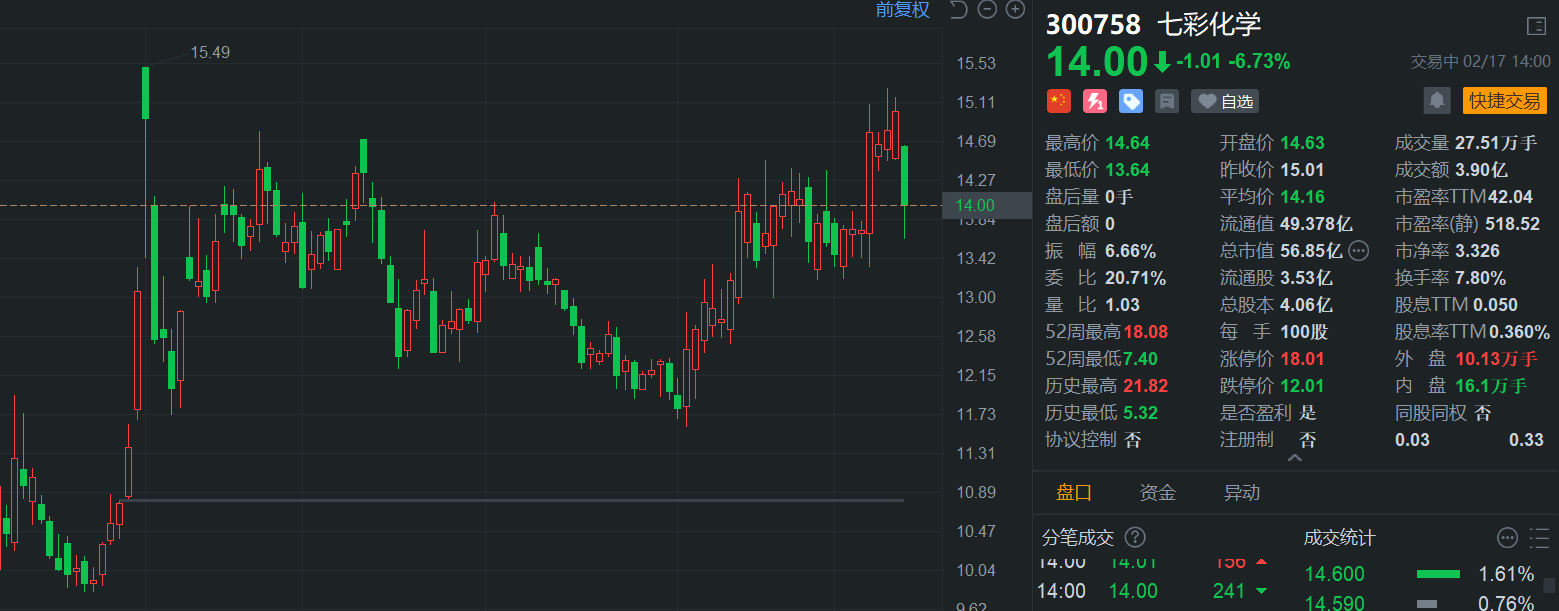Click the 成交额 value 3.90亿
The width and height of the screenshot is (1559, 611).
pos(1482,170)
